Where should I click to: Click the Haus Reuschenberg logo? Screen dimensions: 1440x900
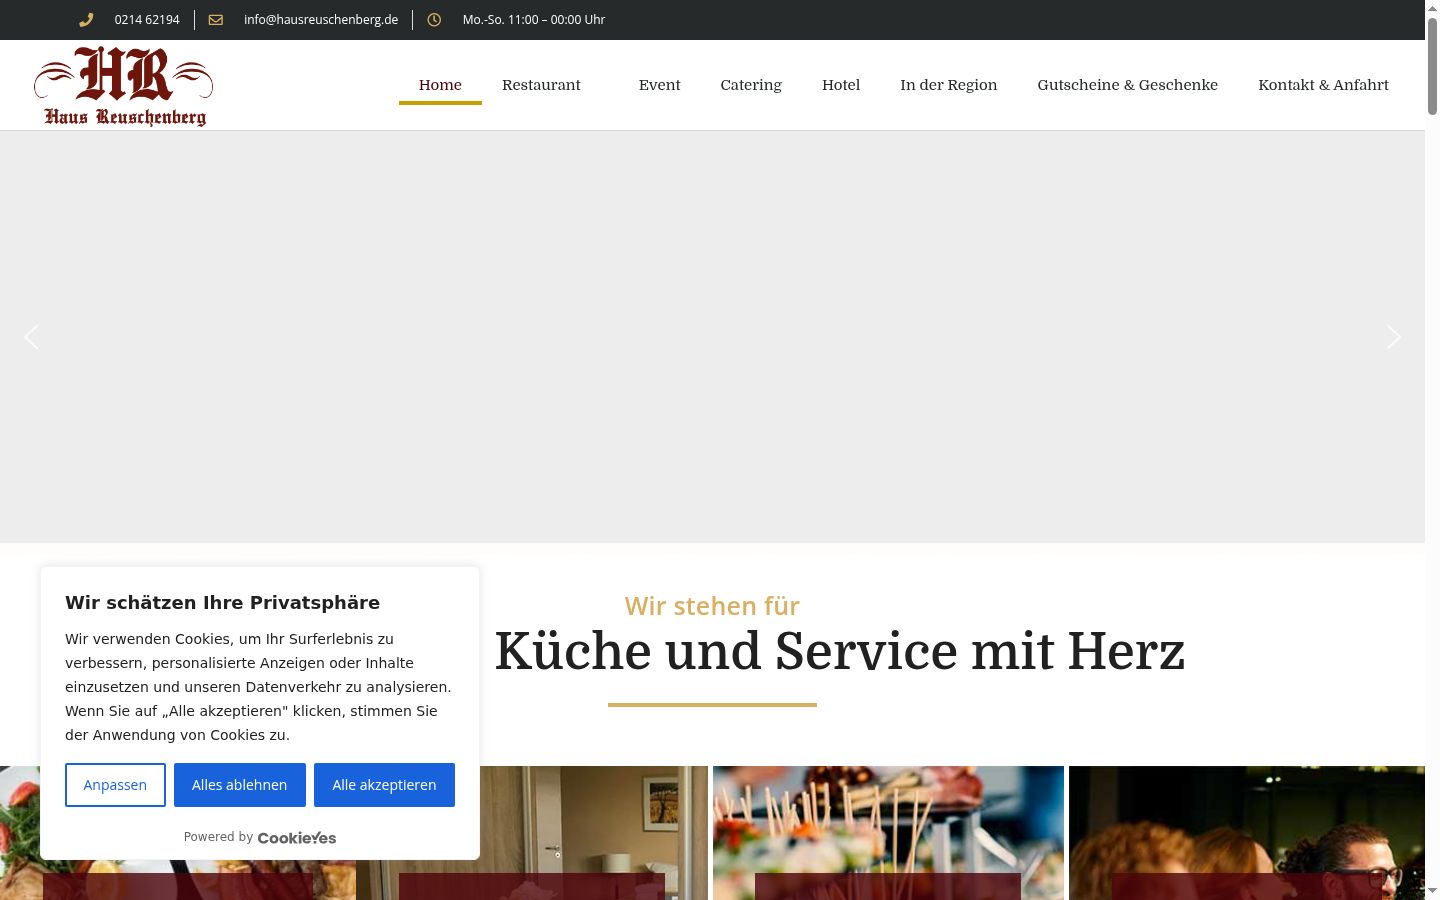(x=123, y=86)
